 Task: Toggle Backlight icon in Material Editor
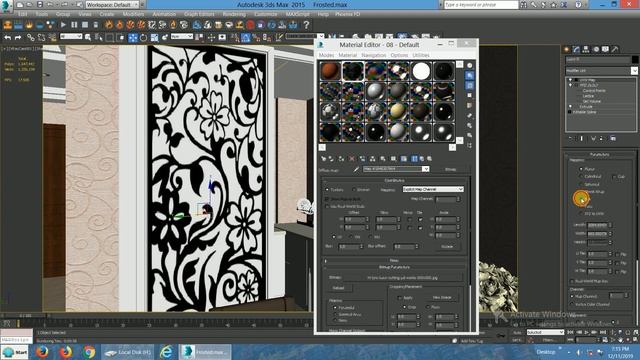(470, 76)
